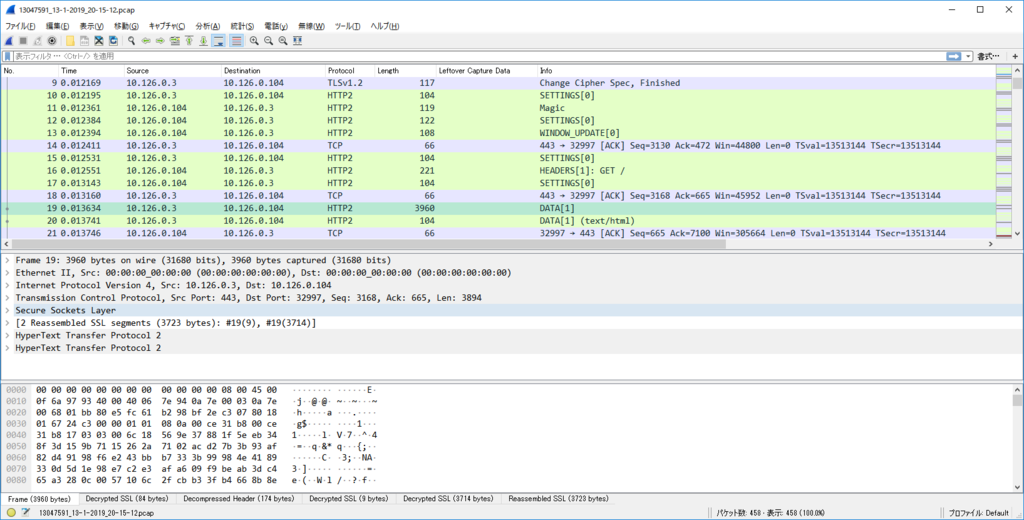This screenshot has width=1024, height=520.
Task: Open capture options gear icon
Action: click(x=52, y=41)
